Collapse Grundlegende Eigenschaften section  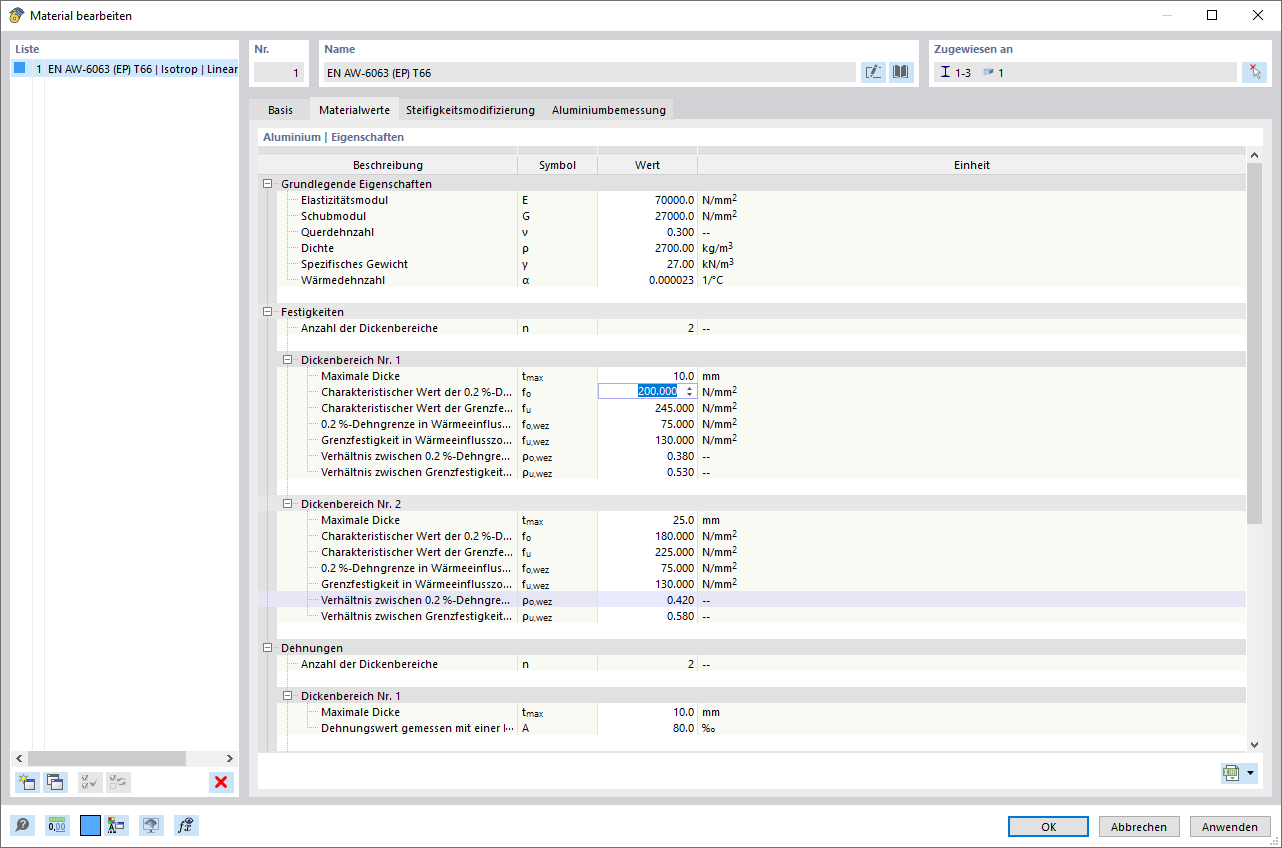click(267, 184)
